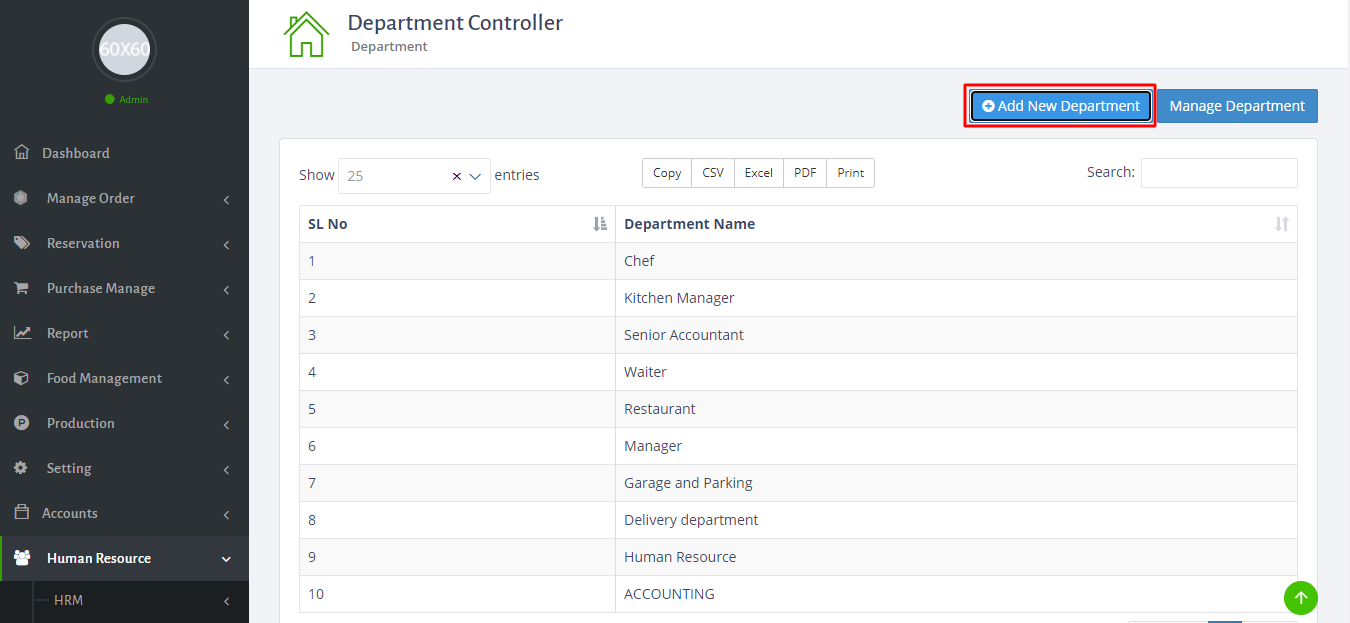Clear the entries selection with the x
Viewport: 1350px width, 623px height.
click(457, 176)
